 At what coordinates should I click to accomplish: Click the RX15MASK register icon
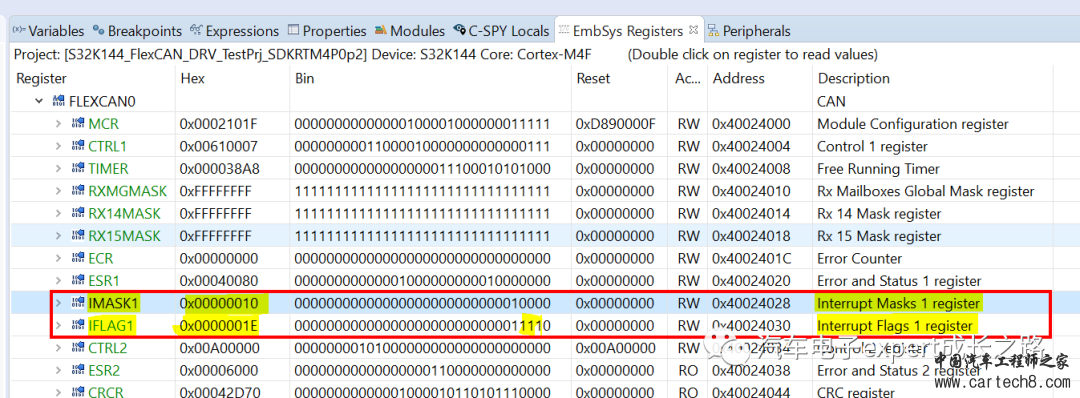78,236
